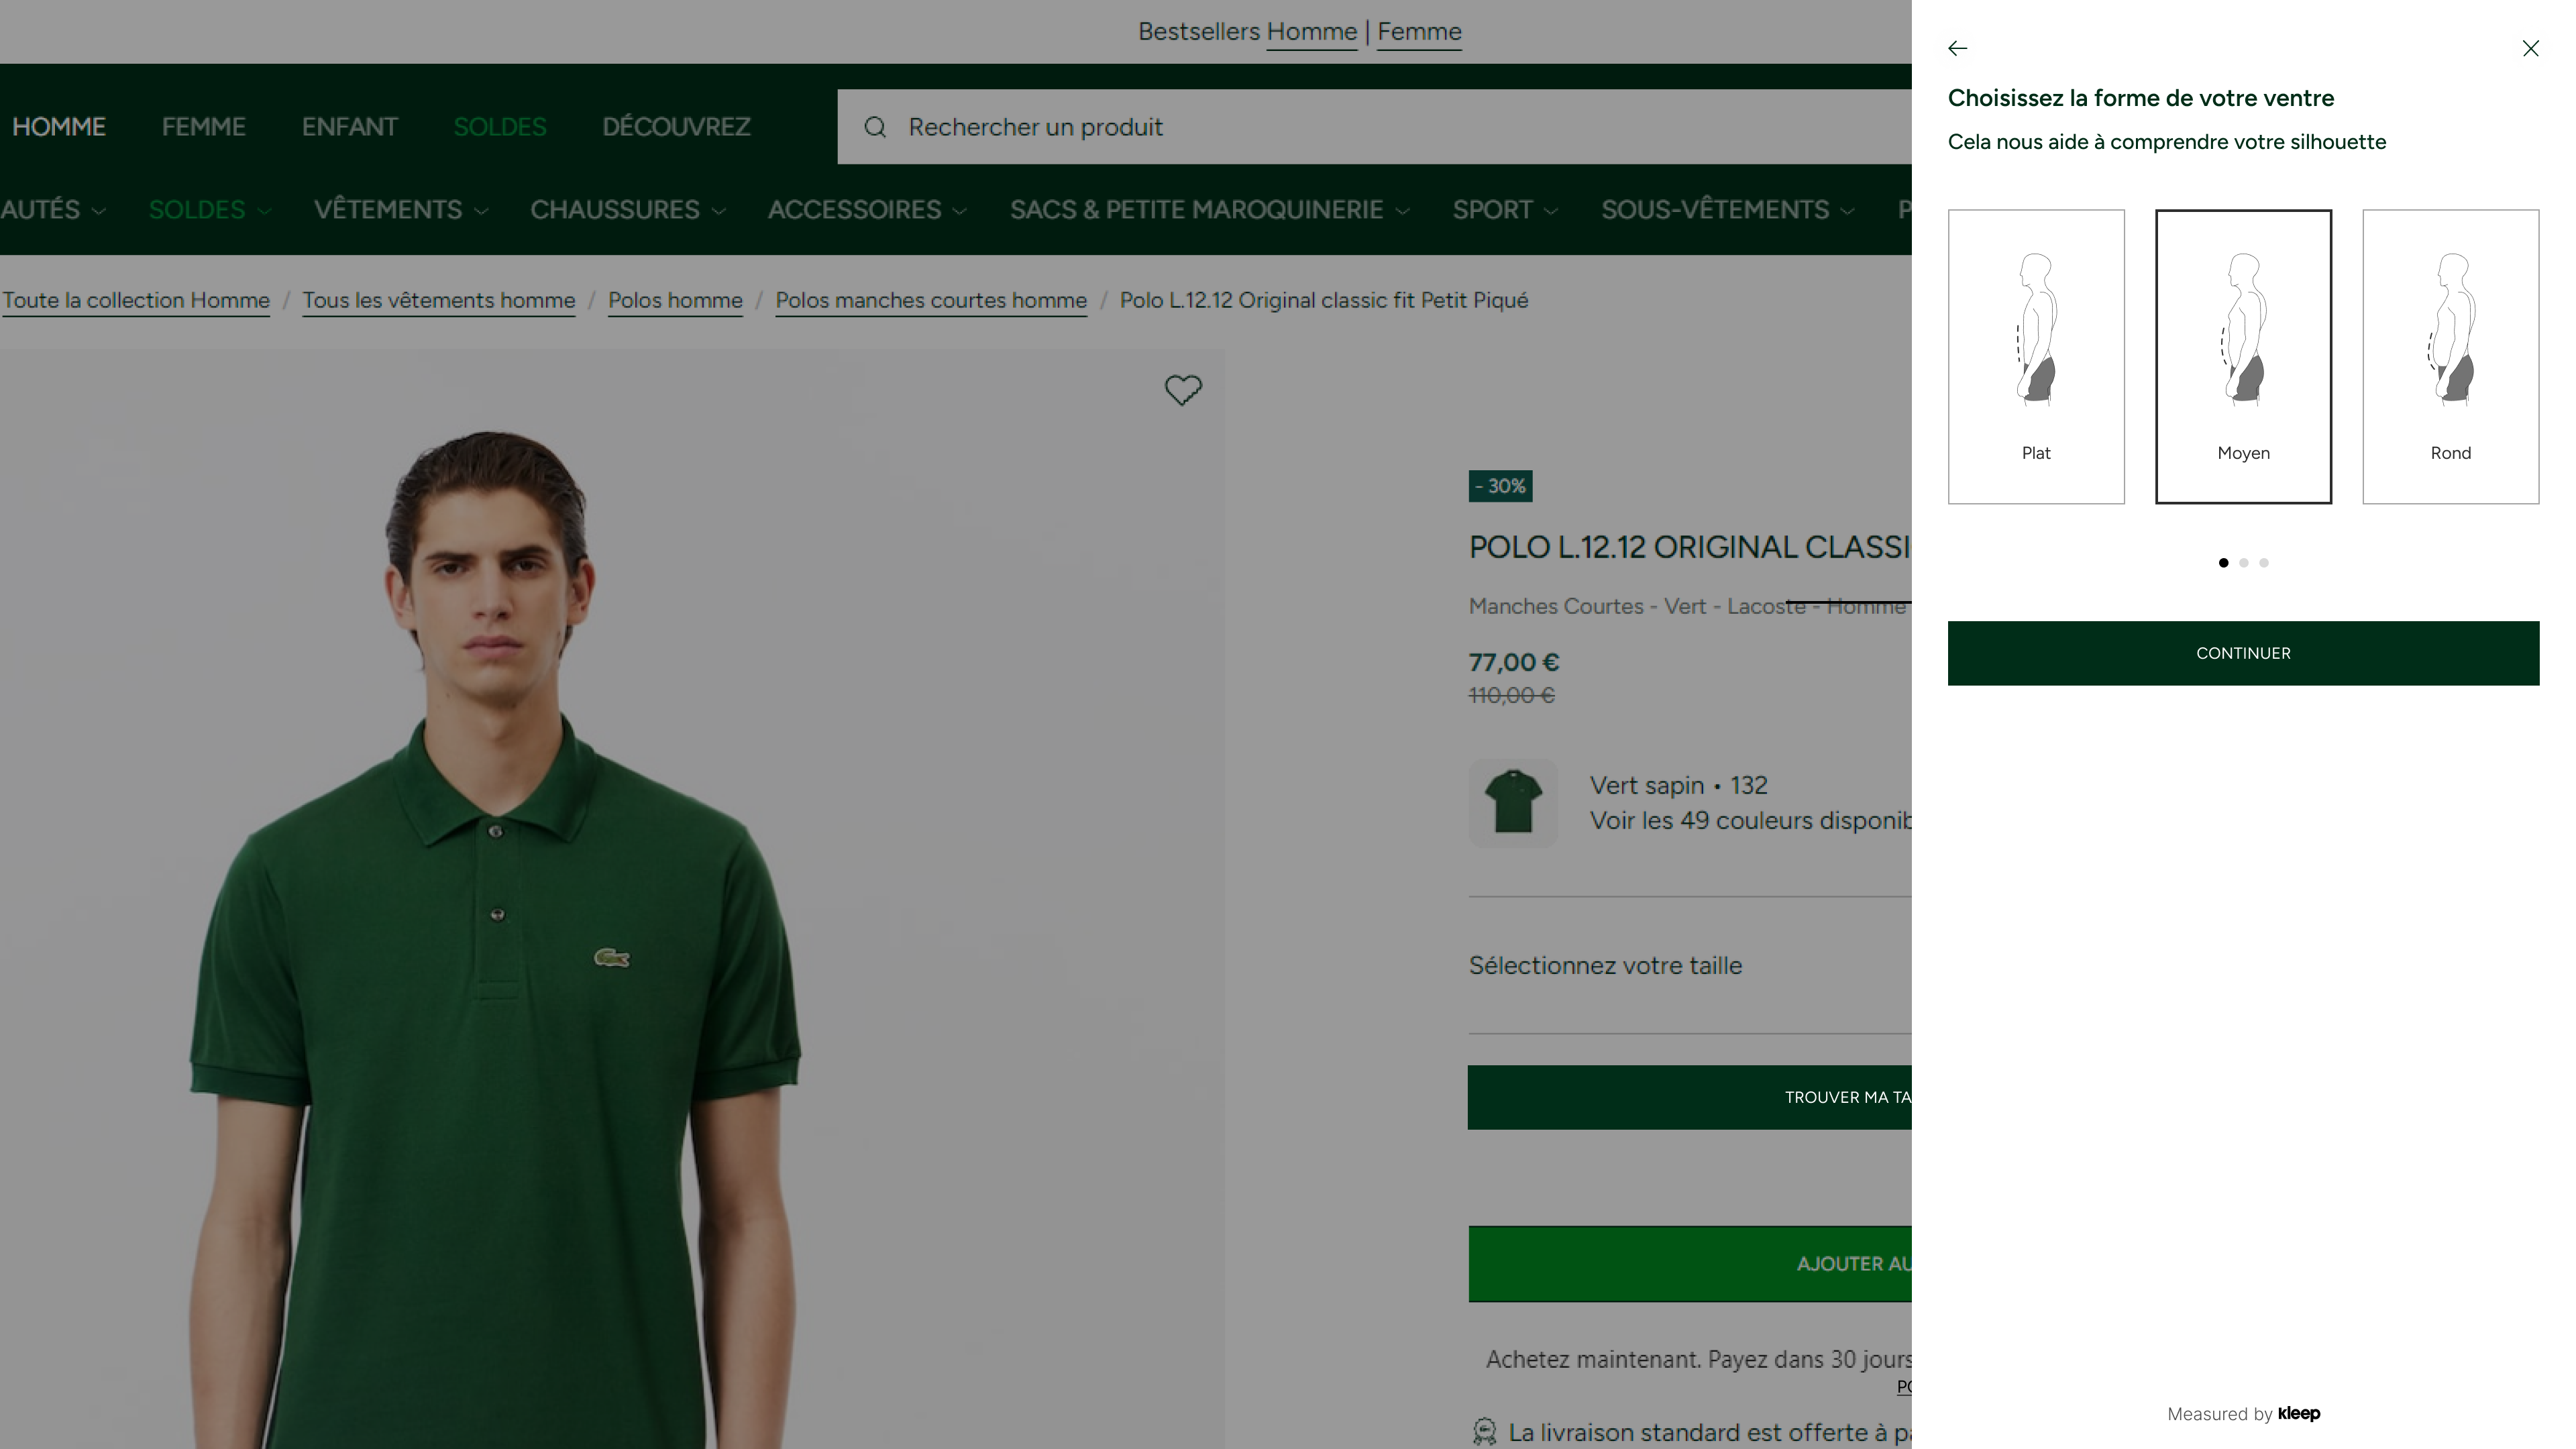The width and height of the screenshot is (2576, 1449).
Task: Switch to ENFANT section
Action: pyautogui.click(x=350, y=127)
